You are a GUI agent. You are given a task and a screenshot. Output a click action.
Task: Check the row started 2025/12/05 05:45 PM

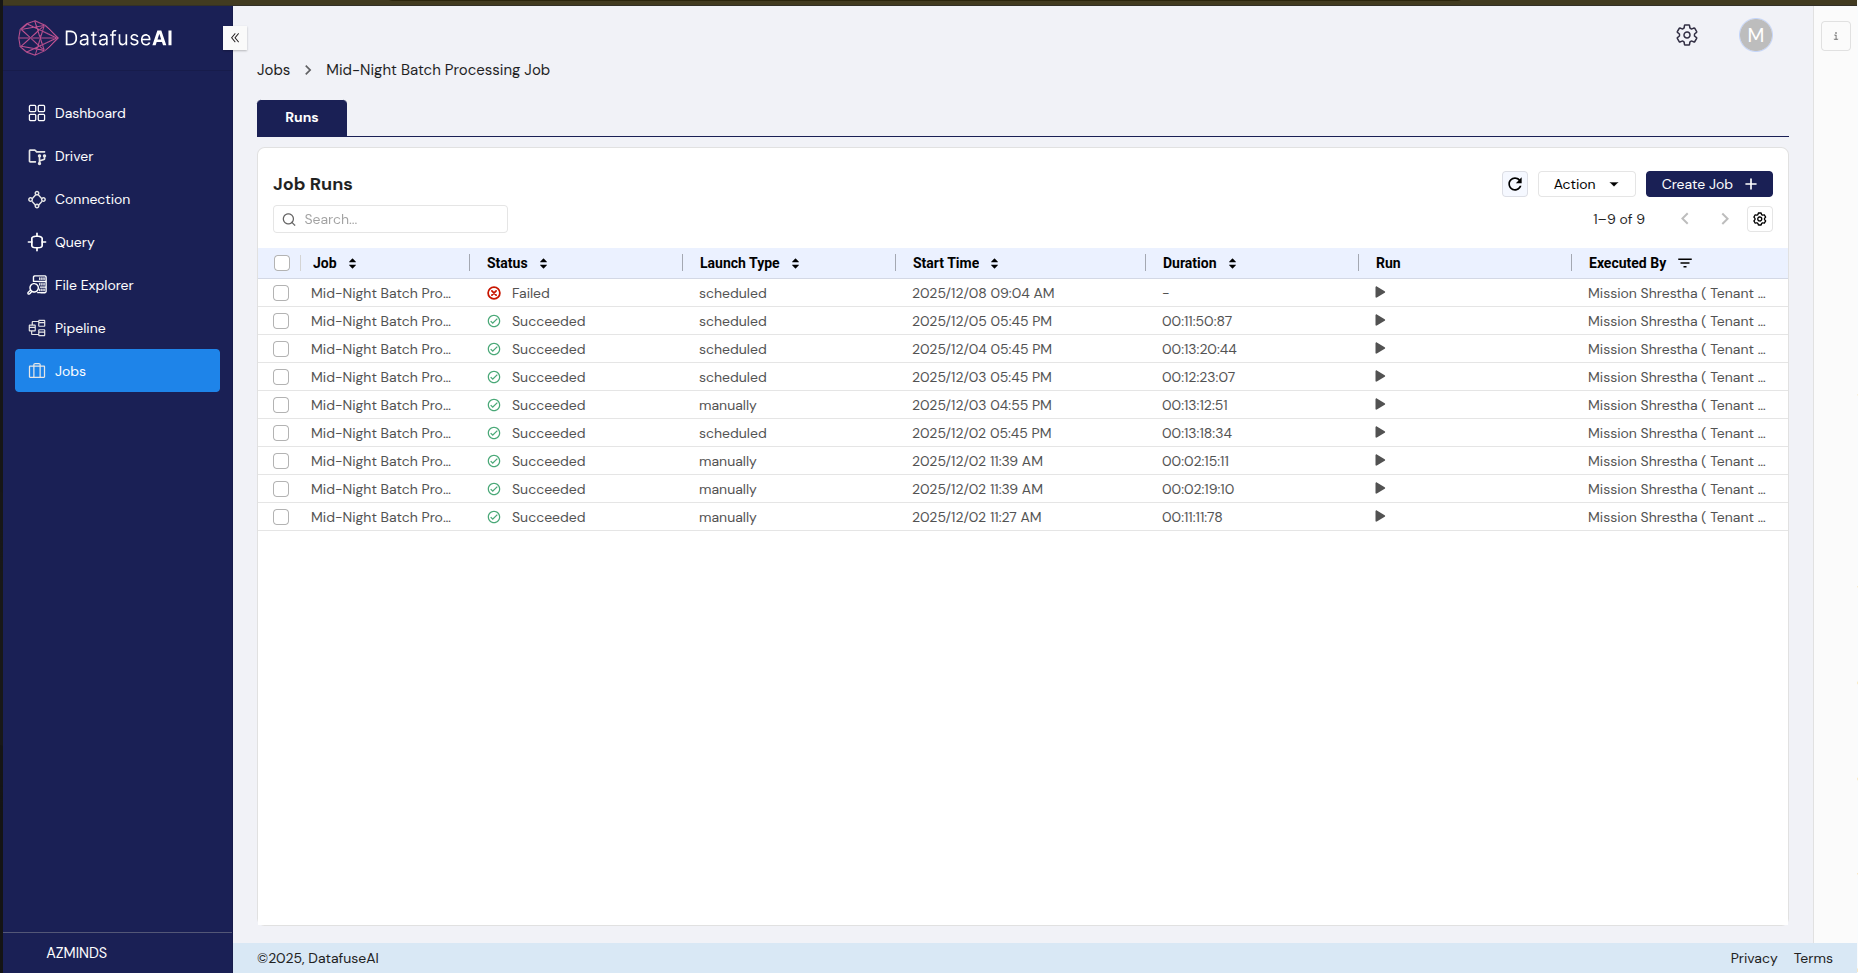tap(281, 321)
